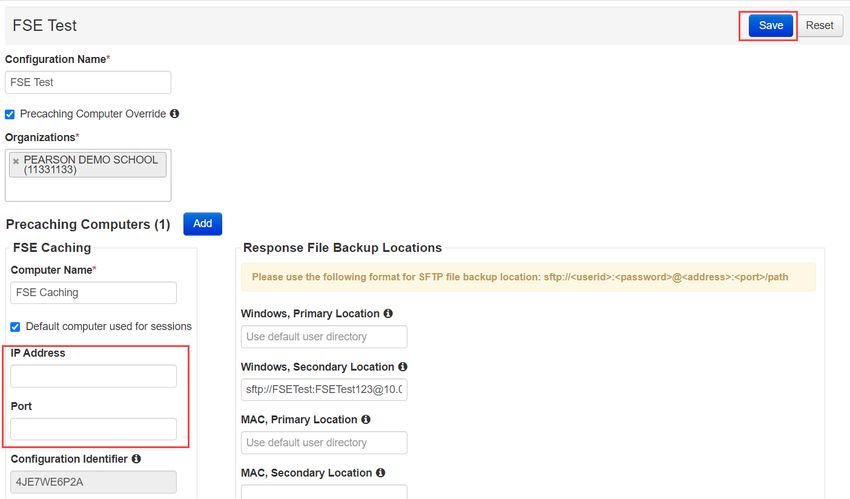Click info icon beside Configuration Identifier
850x499 pixels.
click(x=136, y=458)
